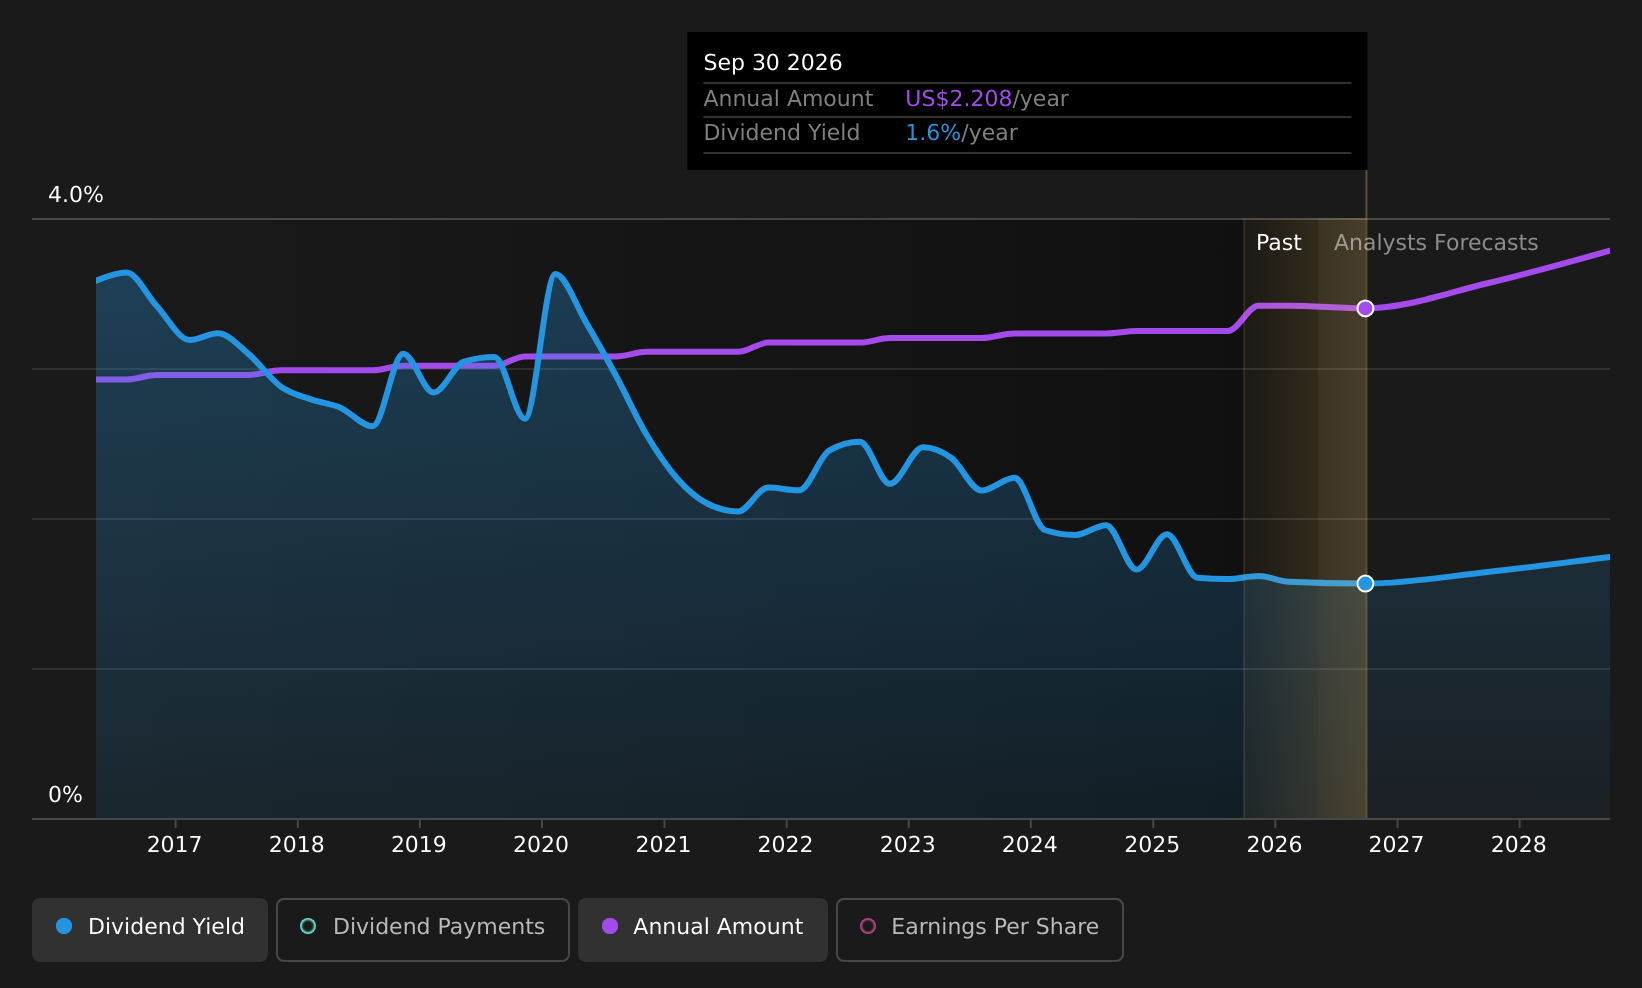Click the 2019 x-axis label

tap(419, 845)
